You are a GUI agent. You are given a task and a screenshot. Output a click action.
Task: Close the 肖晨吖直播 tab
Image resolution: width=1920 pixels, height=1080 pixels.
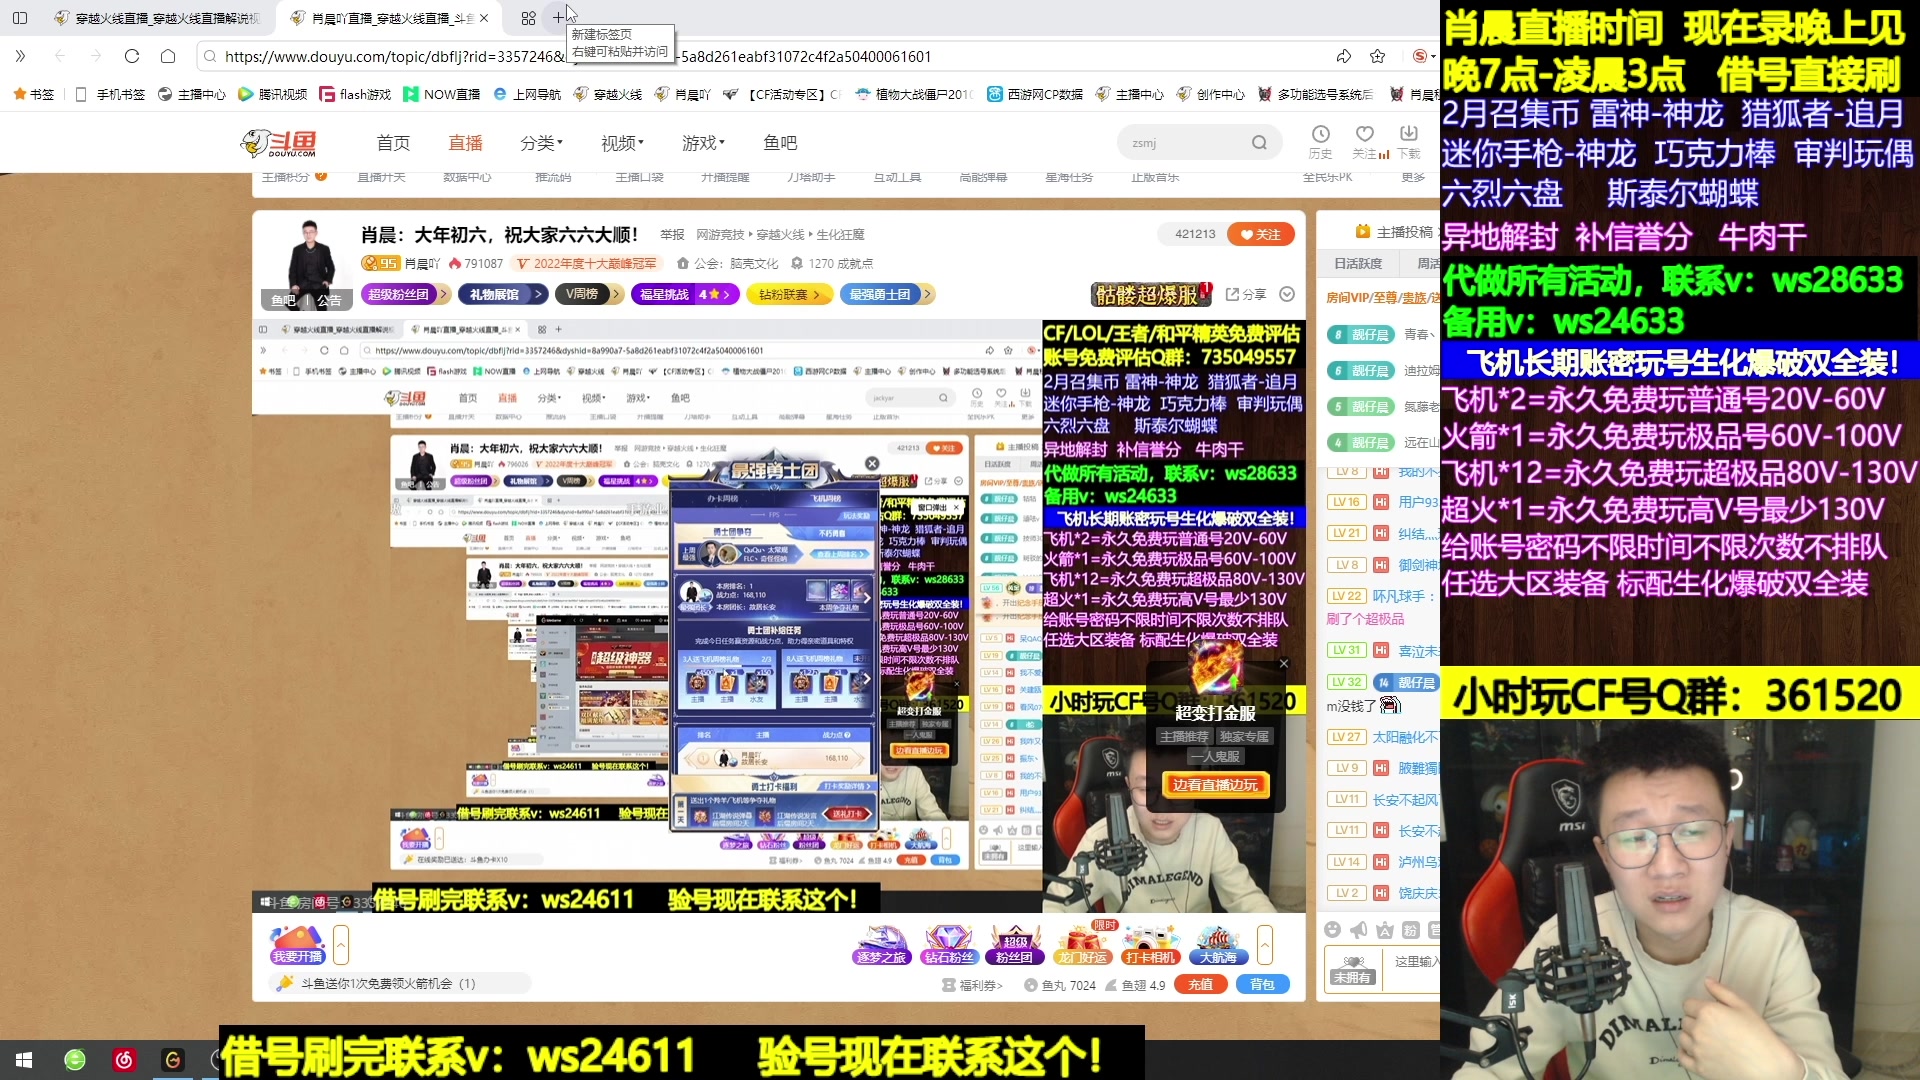tap(484, 18)
